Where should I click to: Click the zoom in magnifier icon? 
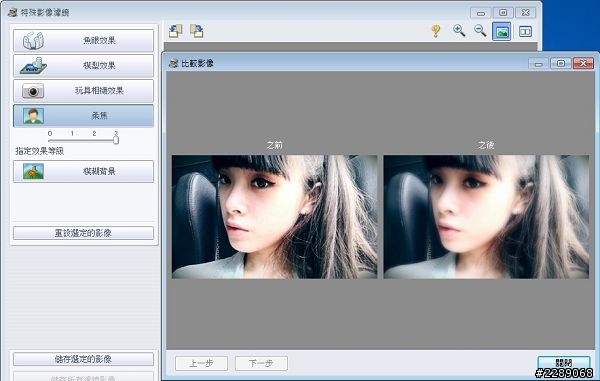pos(459,31)
